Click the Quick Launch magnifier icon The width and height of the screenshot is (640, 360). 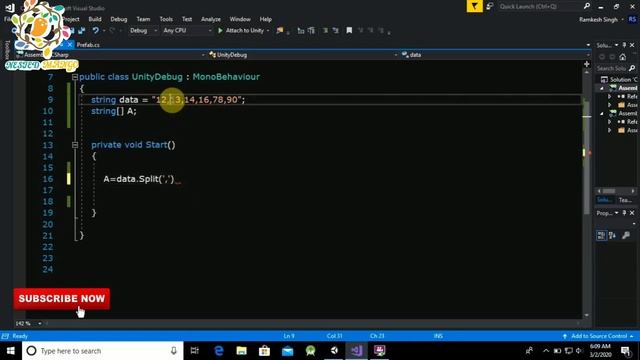pos(587,6)
